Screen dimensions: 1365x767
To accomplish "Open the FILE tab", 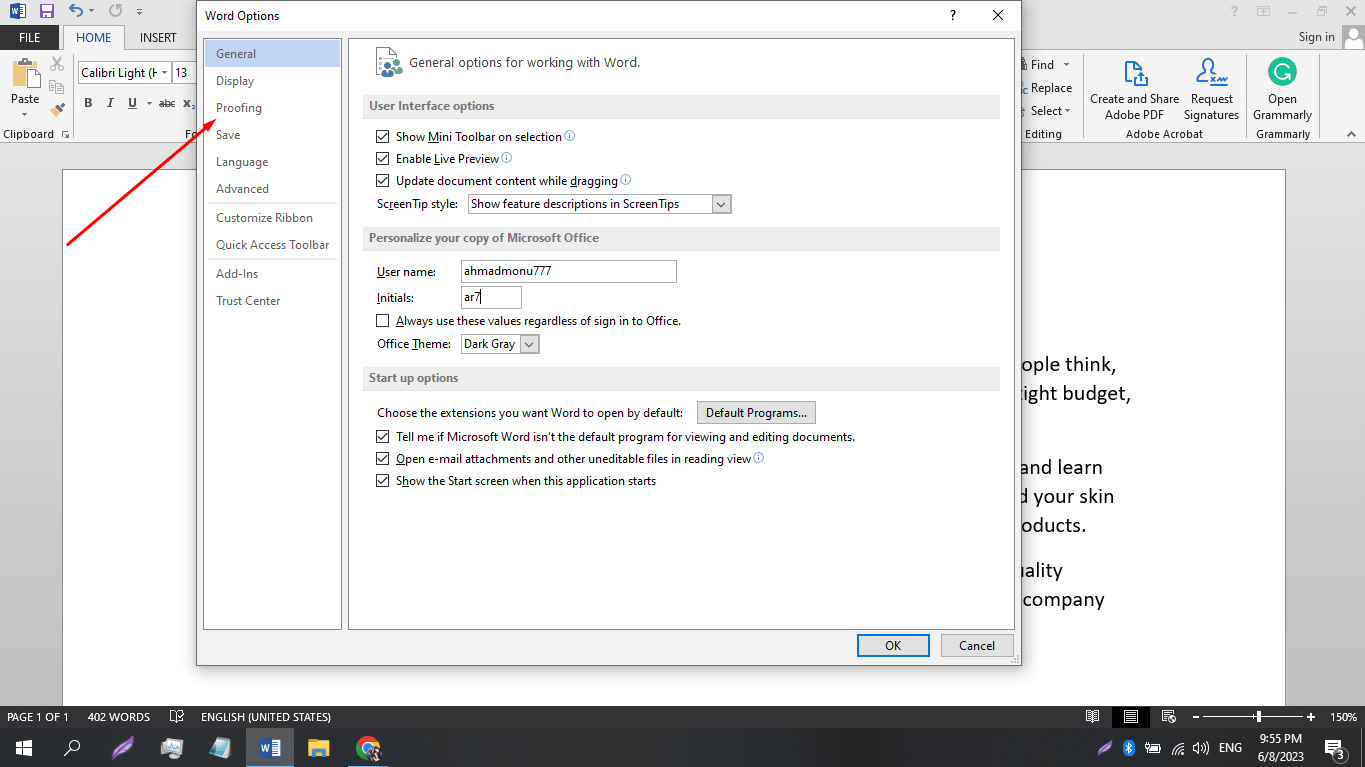I will pos(30,37).
